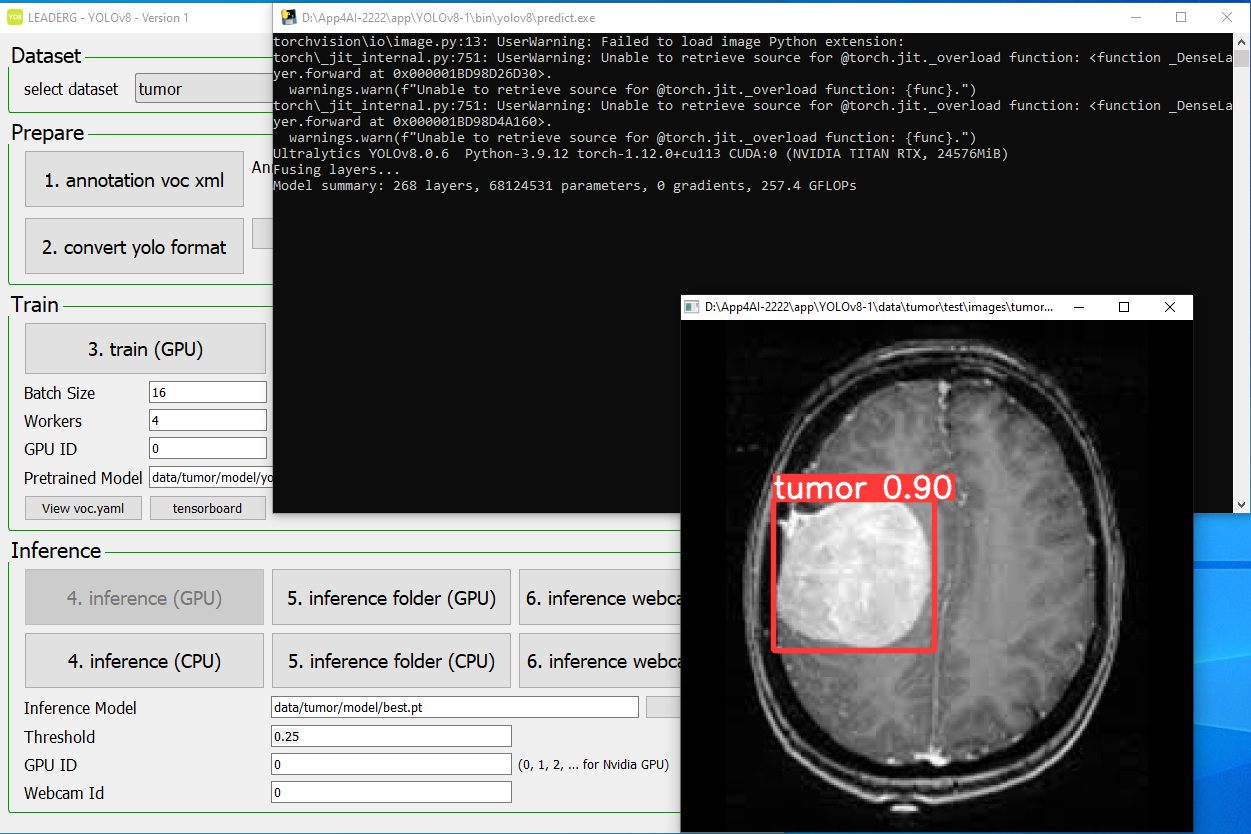Screen dimensions: 1251x834
Task: Click the Dataset section heading
Action: coord(46,56)
